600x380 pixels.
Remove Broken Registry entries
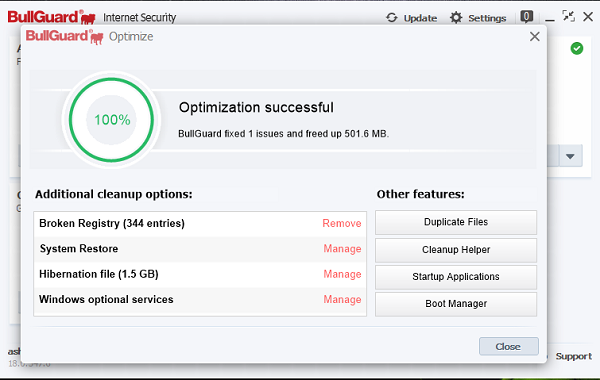tap(342, 223)
